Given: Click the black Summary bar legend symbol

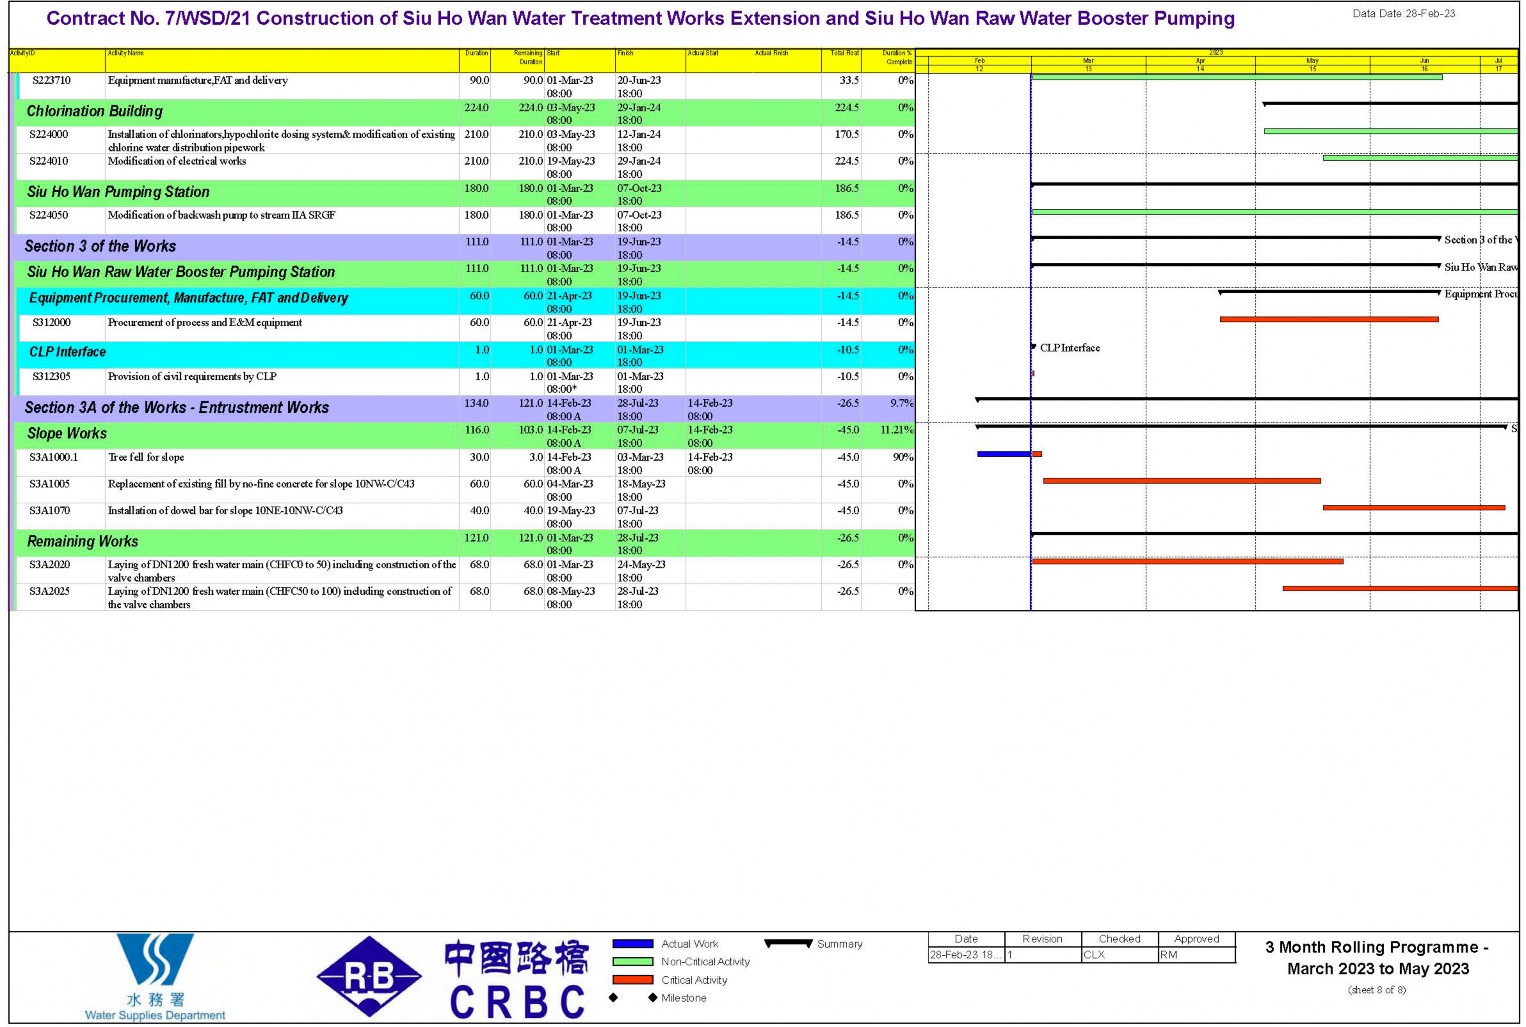Looking at the screenshot, I should click(x=788, y=943).
